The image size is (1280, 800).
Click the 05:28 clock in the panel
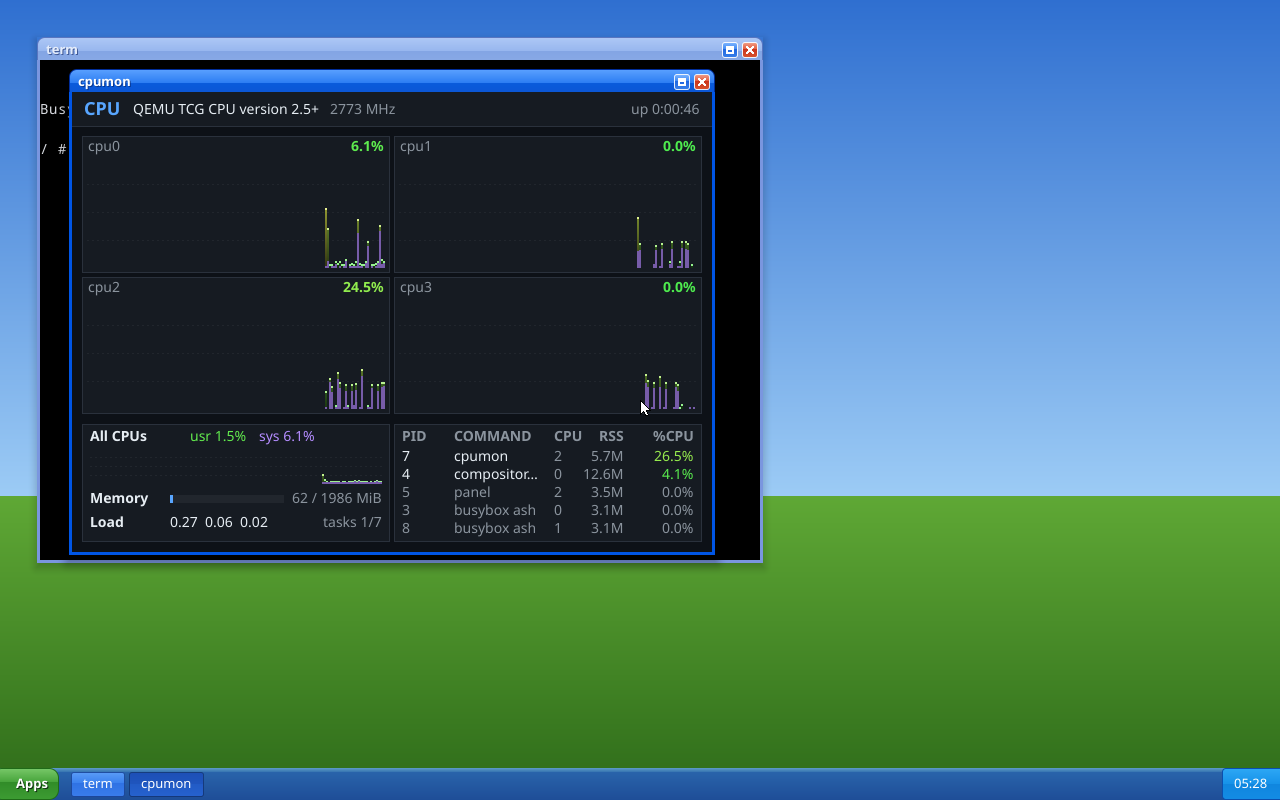1250,784
